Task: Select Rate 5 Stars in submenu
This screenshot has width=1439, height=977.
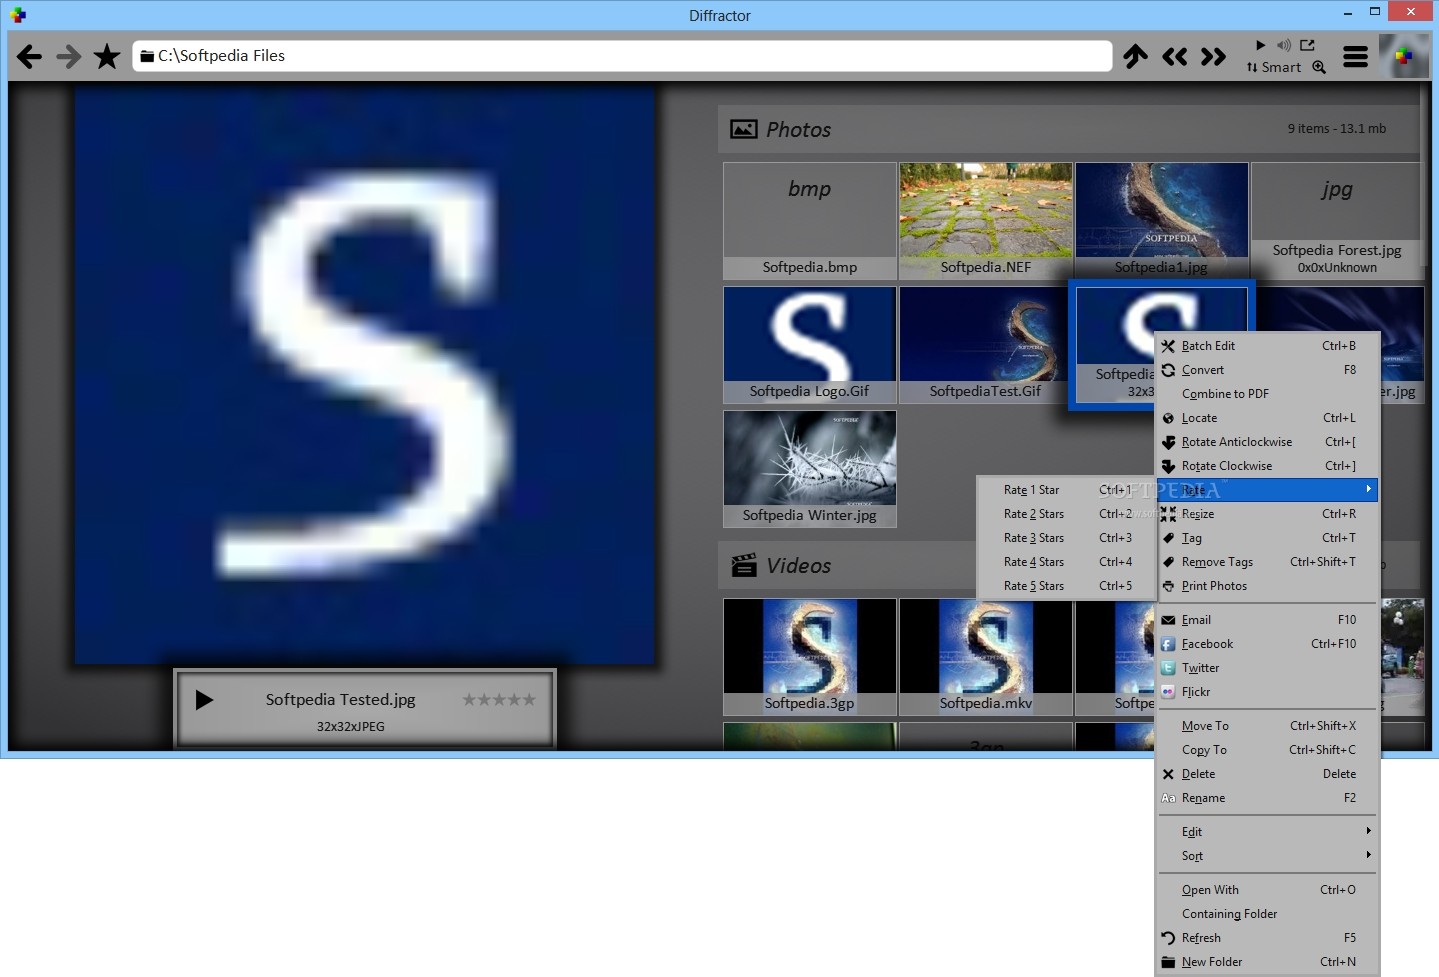Action: (x=1066, y=586)
